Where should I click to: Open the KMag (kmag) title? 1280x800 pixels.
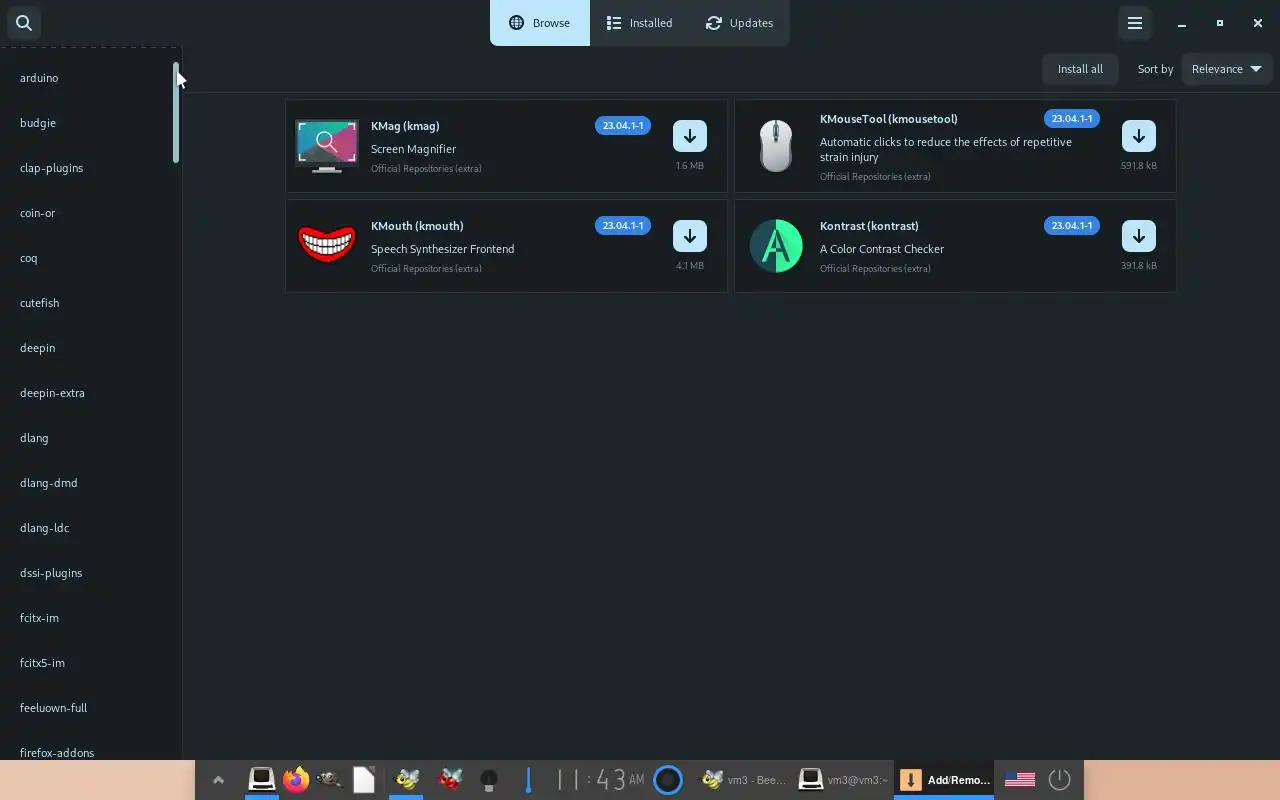pyautogui.click(x=405, y=126)
